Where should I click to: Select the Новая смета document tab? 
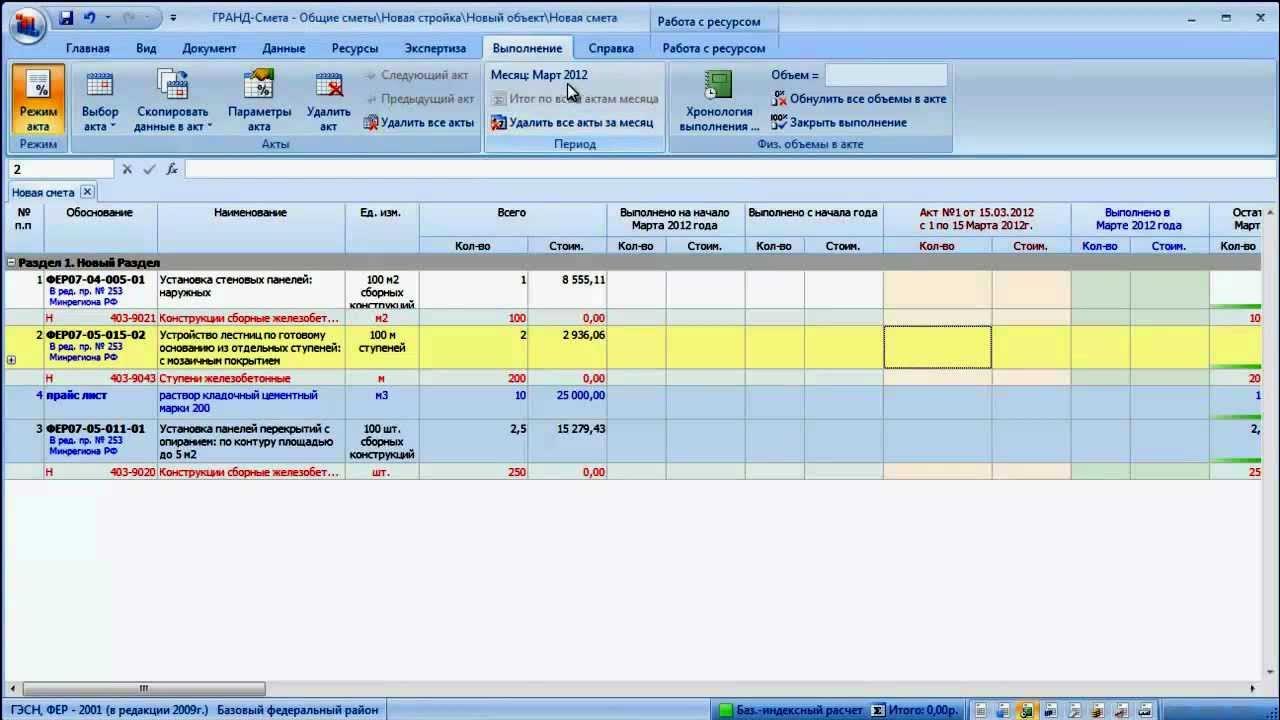pos(43,192)
